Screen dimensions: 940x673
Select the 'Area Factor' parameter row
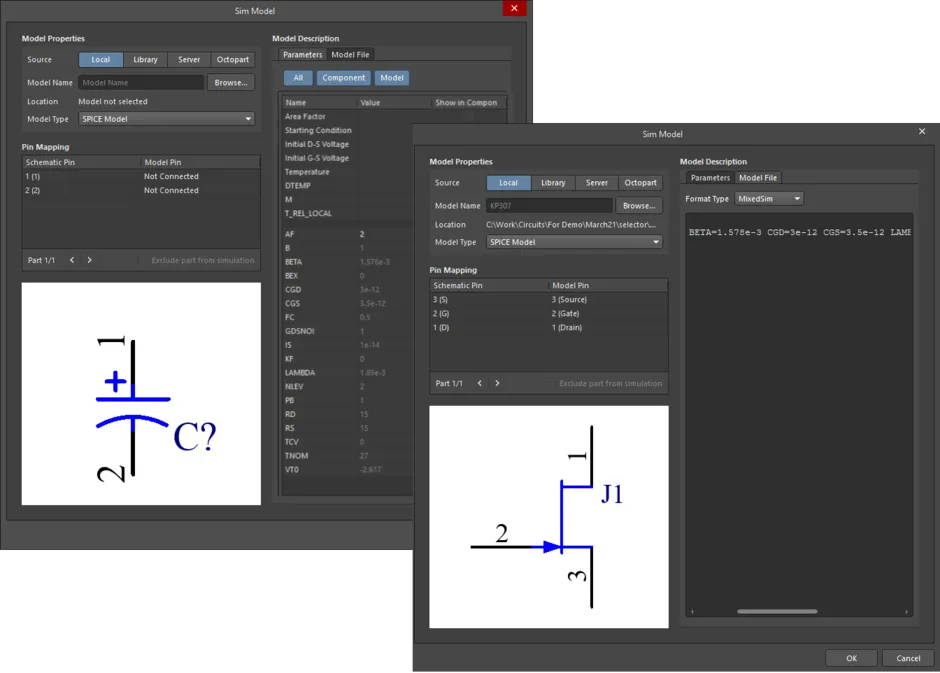393,116
